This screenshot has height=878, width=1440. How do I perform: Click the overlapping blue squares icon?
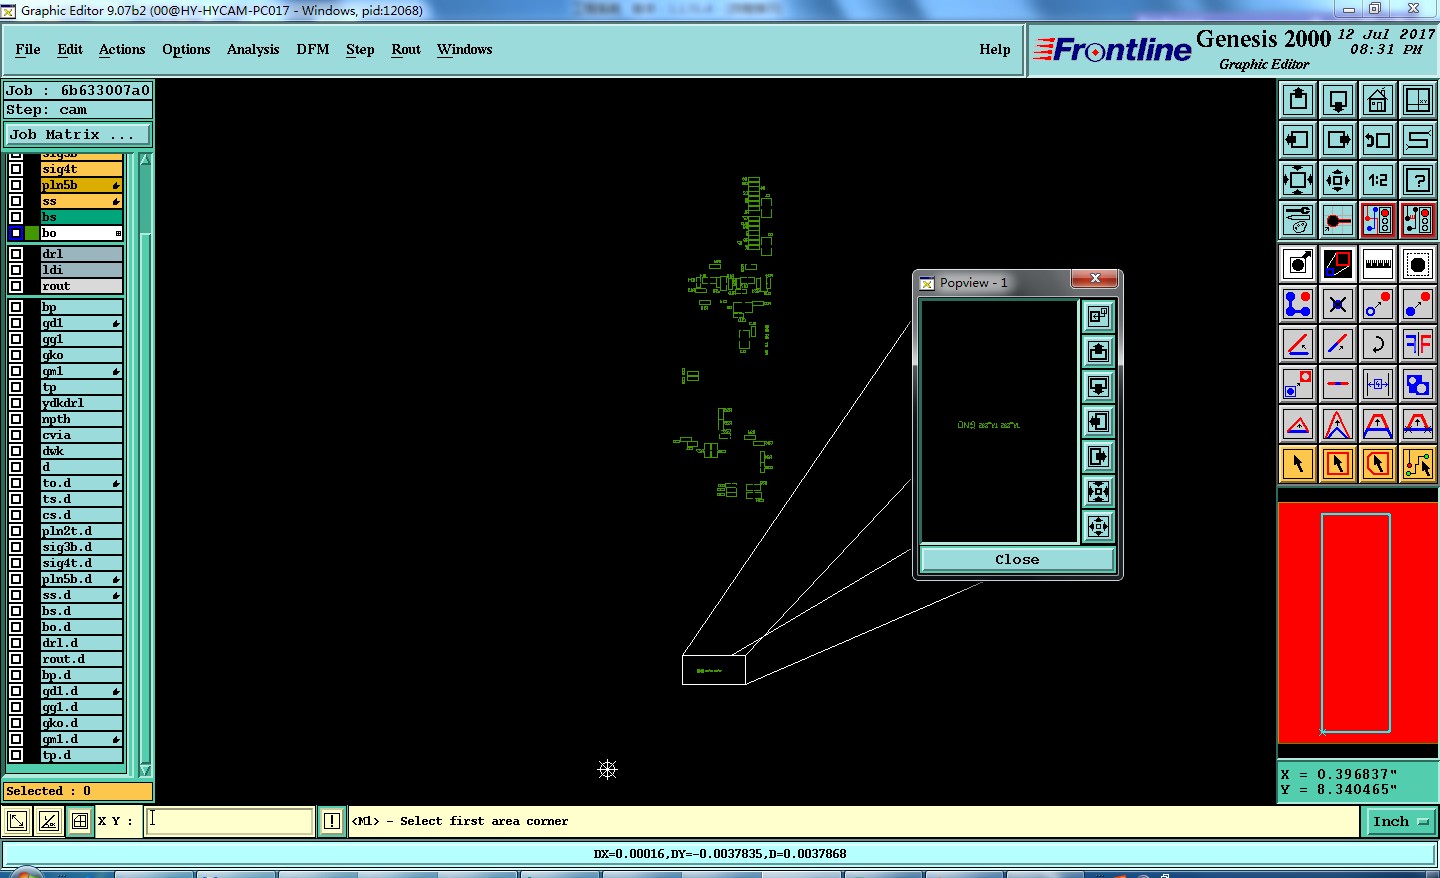pos(1418,384)
